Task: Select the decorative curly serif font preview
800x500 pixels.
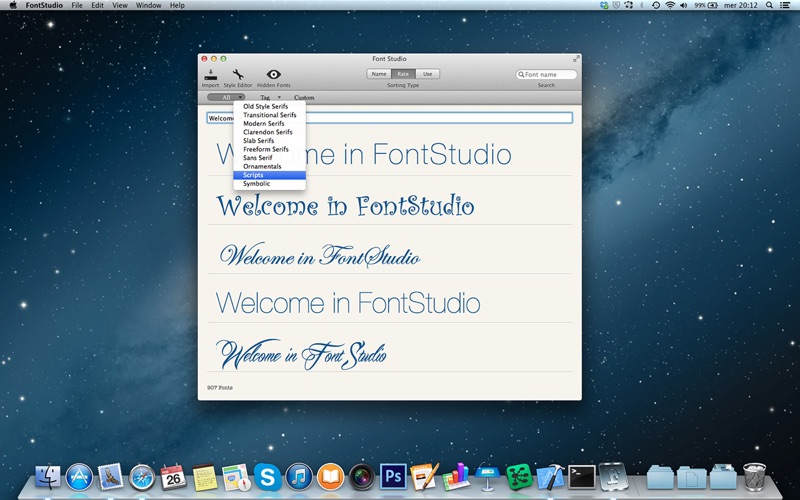Action: tap(345, 206)
